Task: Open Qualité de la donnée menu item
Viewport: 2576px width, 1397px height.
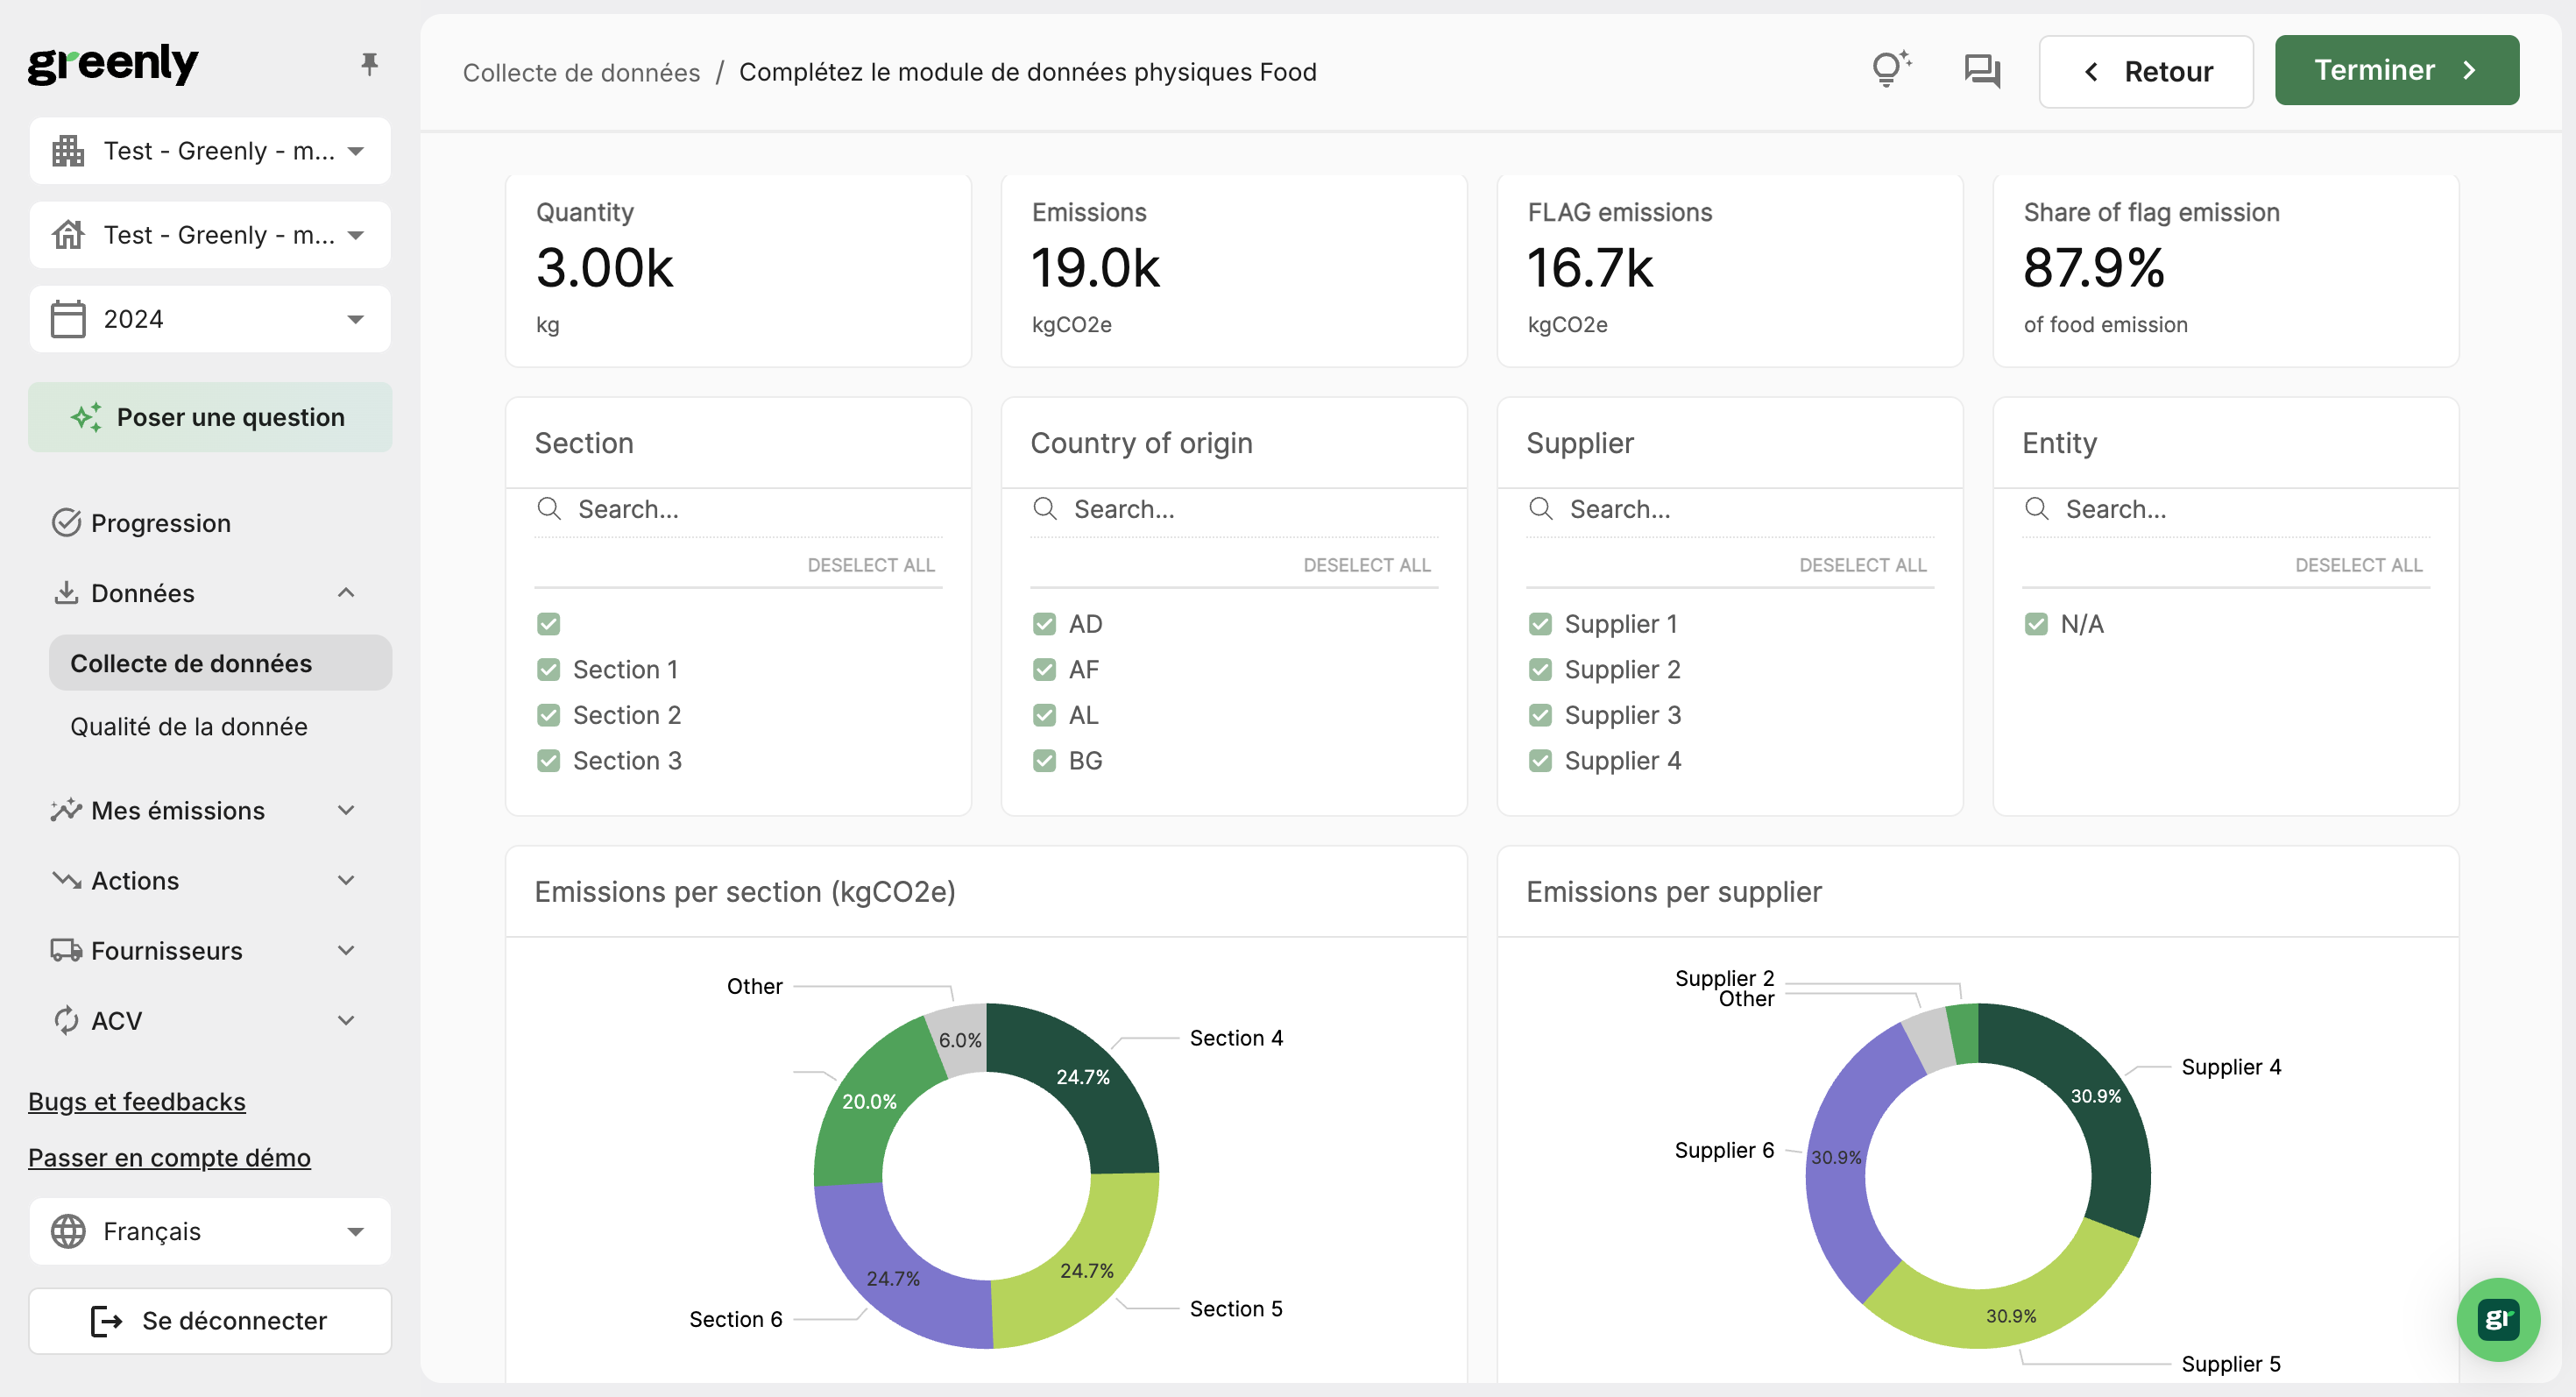Action: coord(189,726)
